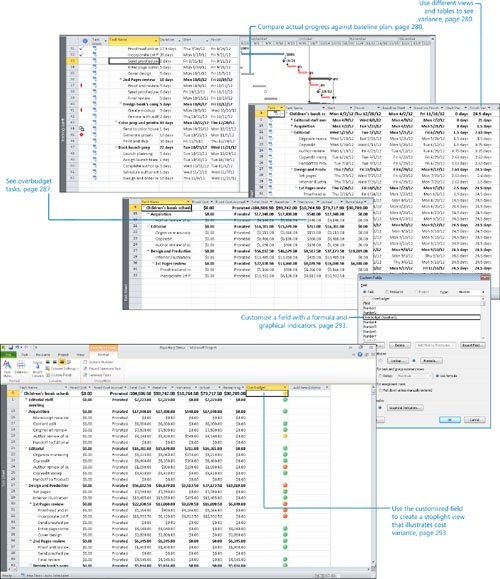500x579 pixels.
Task: Open the Type dropdown showing Number
Action: [x=472, y=292]
